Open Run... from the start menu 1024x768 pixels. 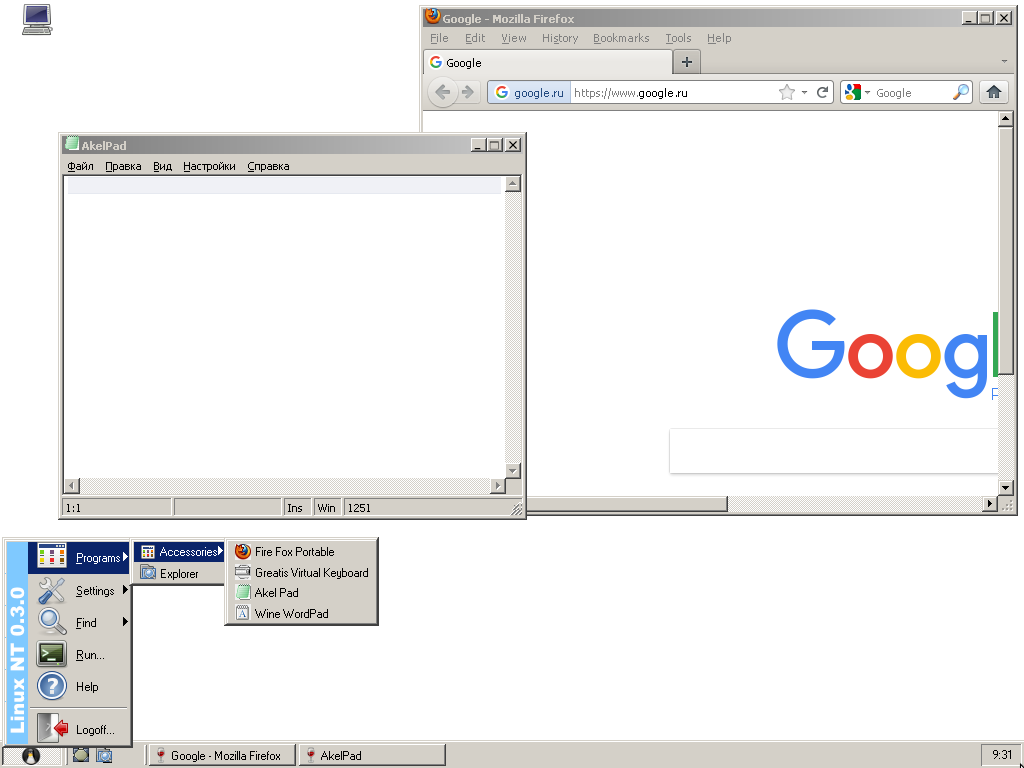[x=79, y=654]
